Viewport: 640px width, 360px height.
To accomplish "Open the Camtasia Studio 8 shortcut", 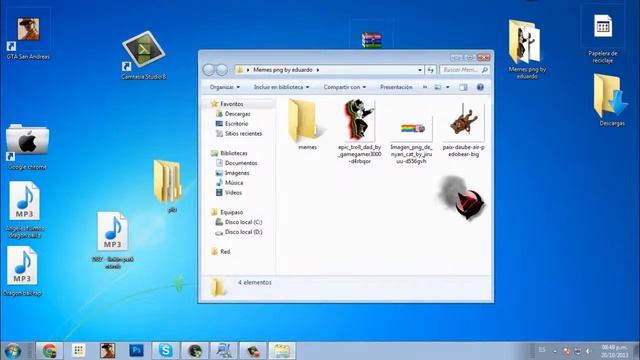I will pyautogui.click(x=143, y=55).
